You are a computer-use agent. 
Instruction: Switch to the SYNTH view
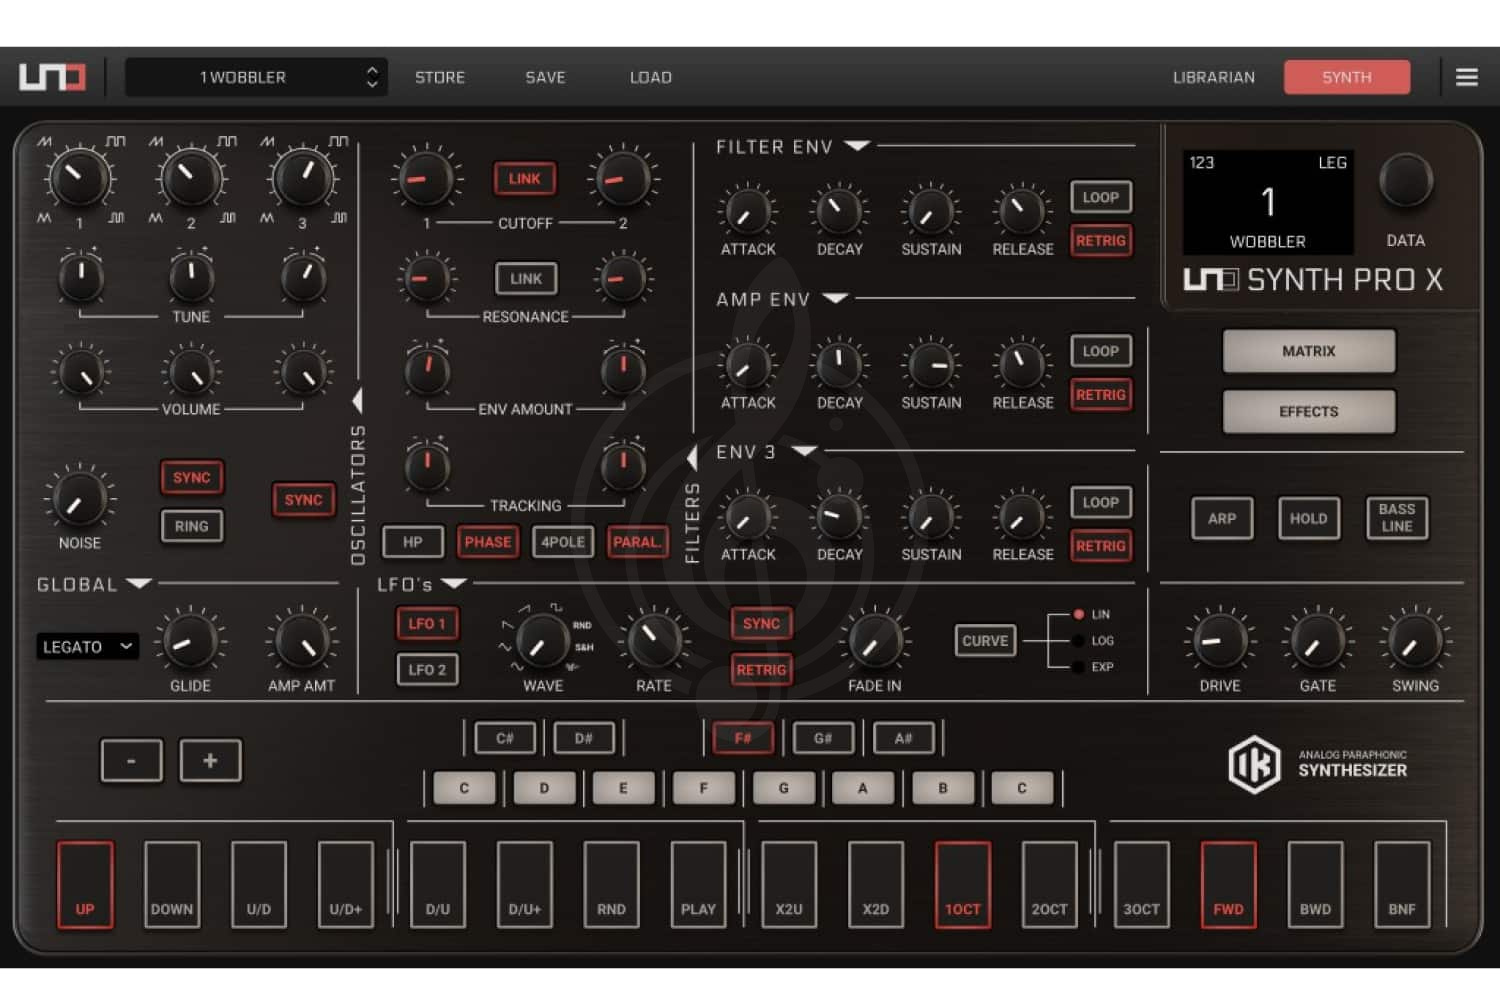(x=1347, y=77)
